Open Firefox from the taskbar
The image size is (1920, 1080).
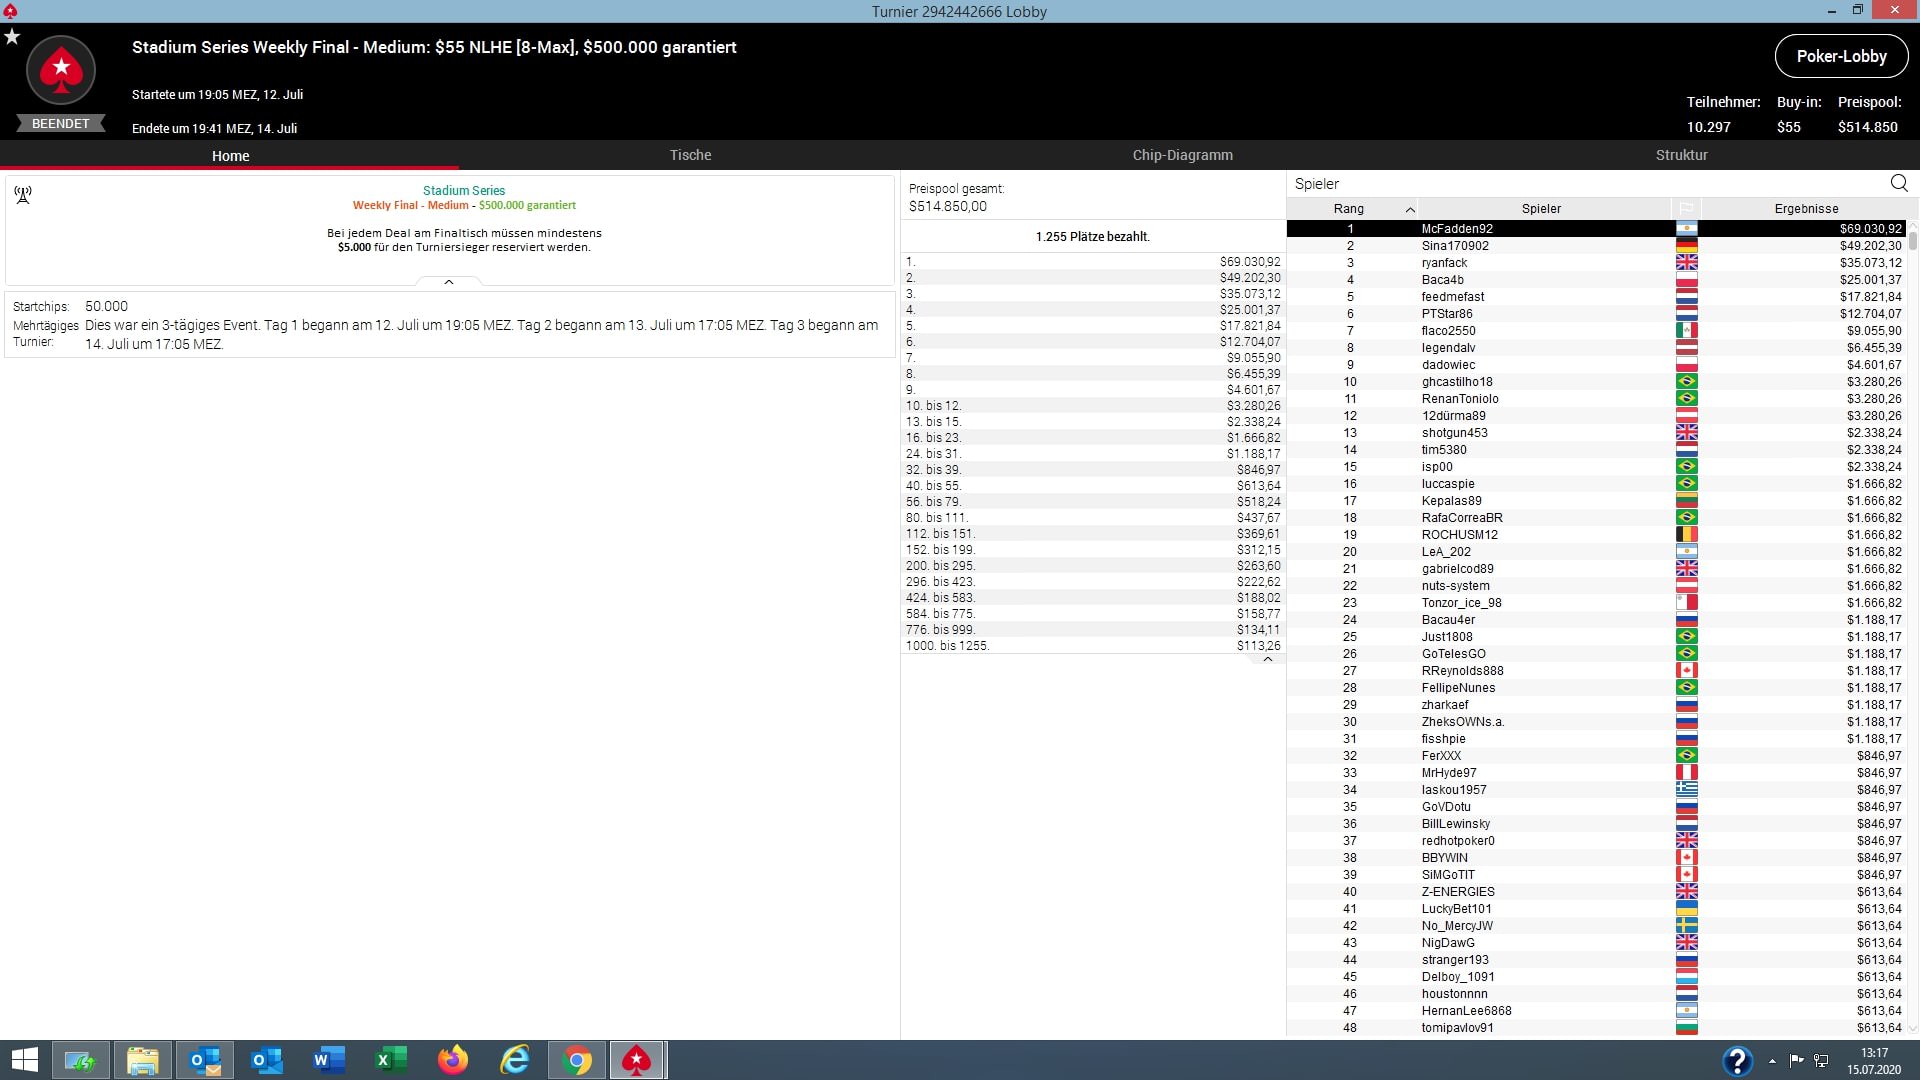pos(453,1060)
